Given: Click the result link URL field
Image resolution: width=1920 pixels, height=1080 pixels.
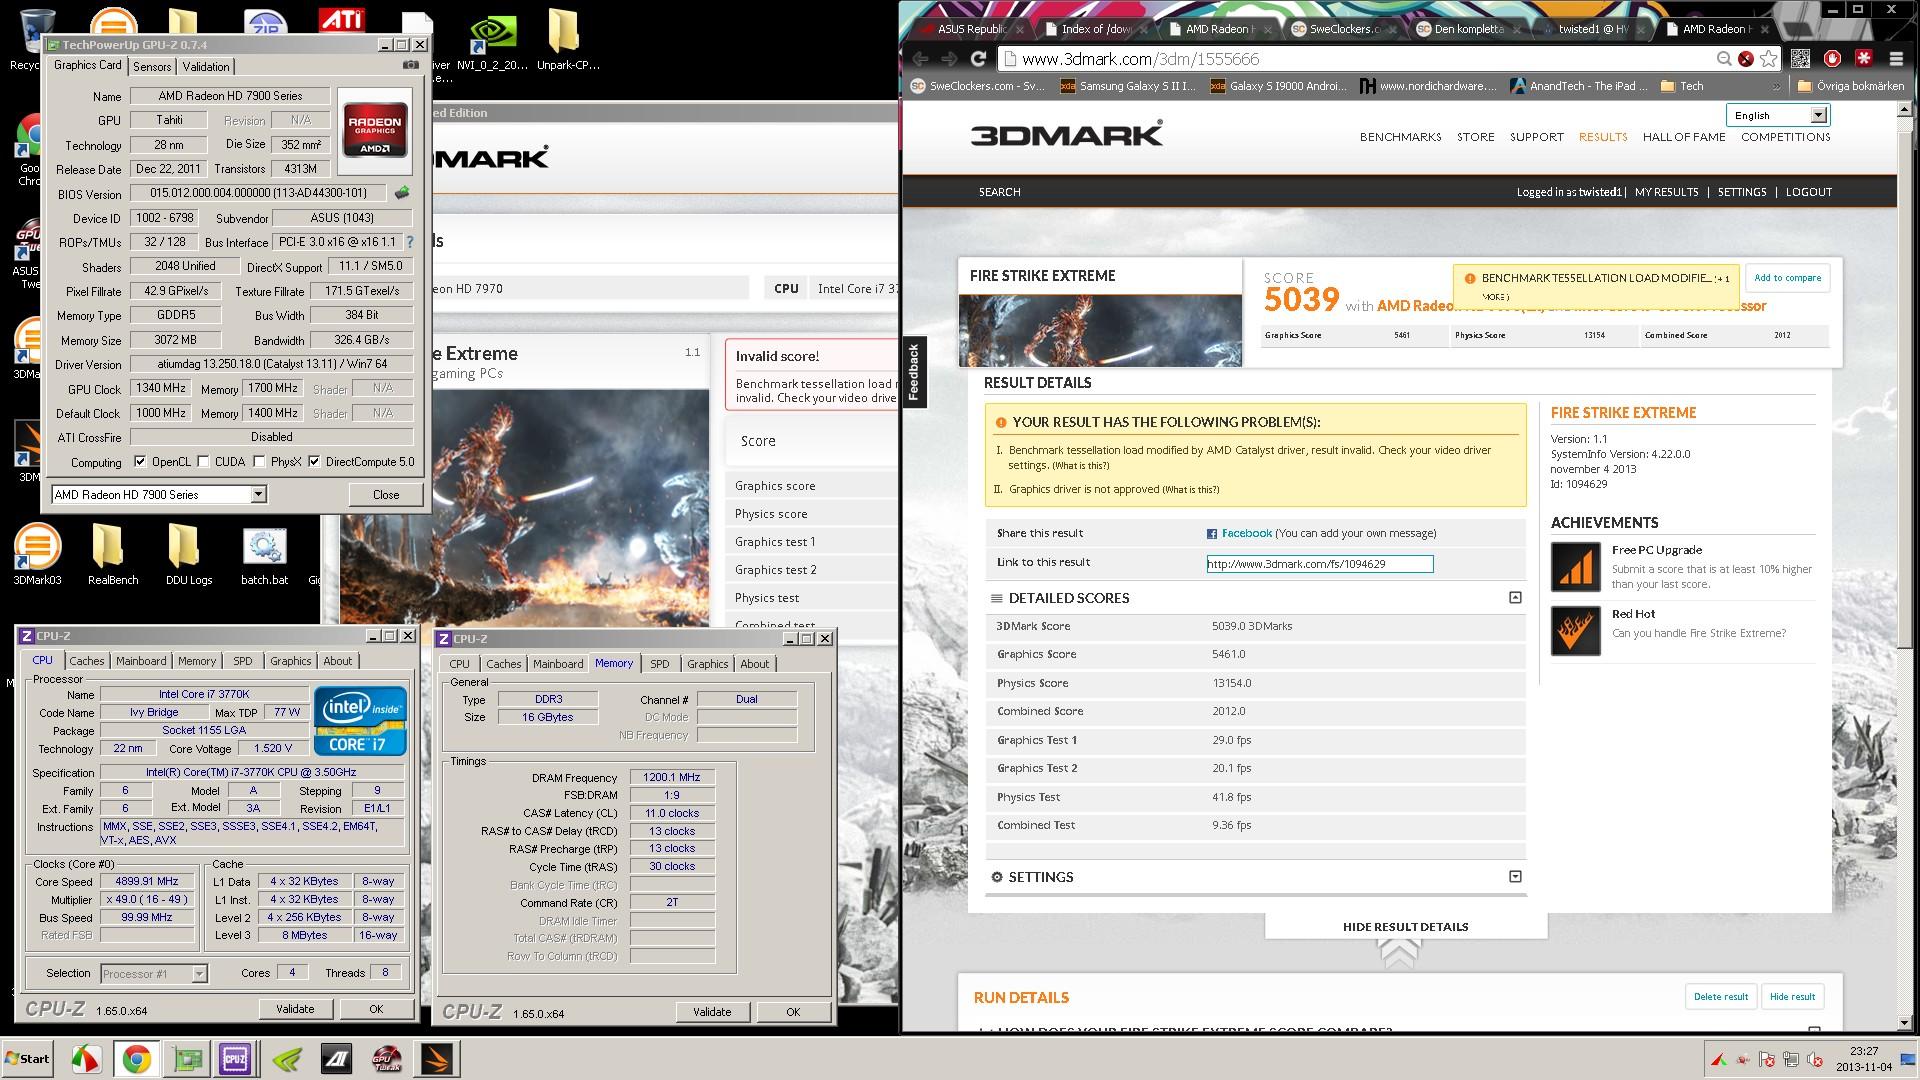Looking at the screenshot, I should [1320, 564].
